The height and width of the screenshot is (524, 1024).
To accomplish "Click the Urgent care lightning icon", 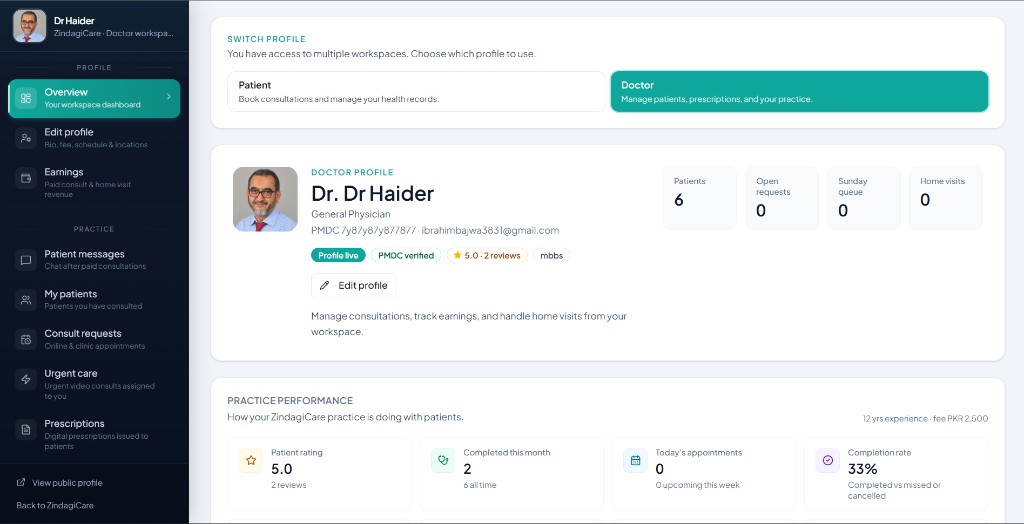I will click(26, 379).
